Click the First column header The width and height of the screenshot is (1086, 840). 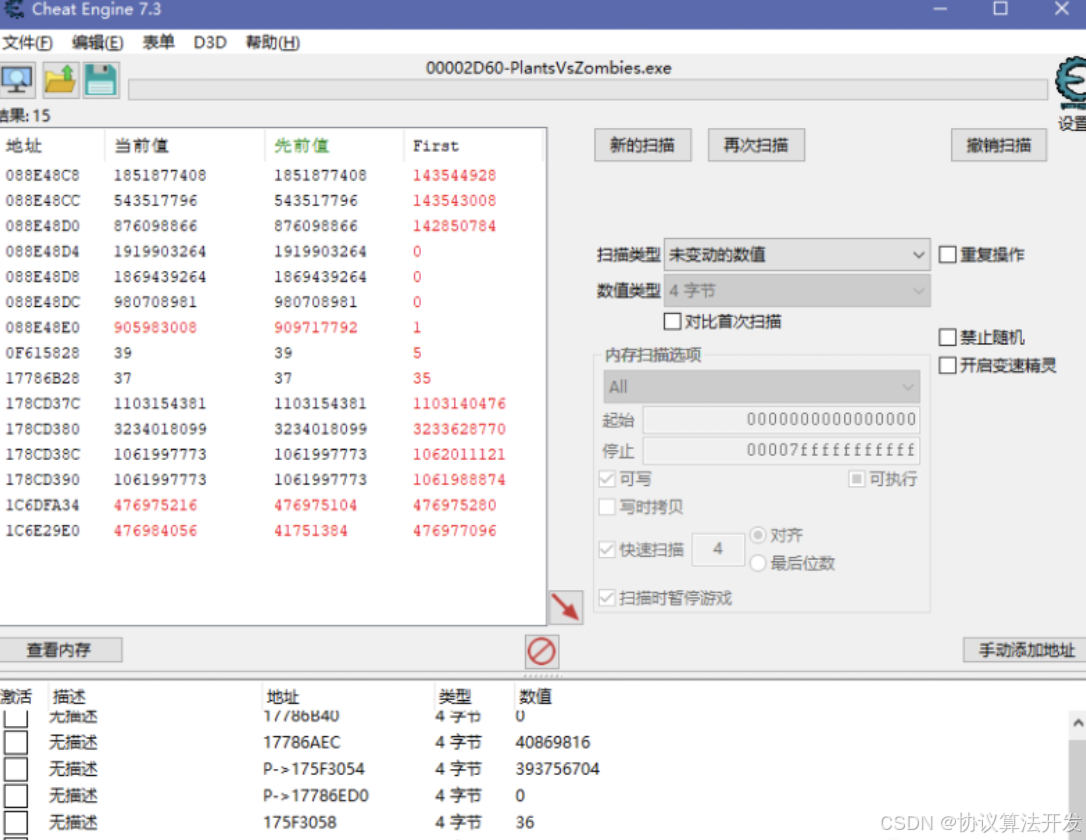(474, 145)
